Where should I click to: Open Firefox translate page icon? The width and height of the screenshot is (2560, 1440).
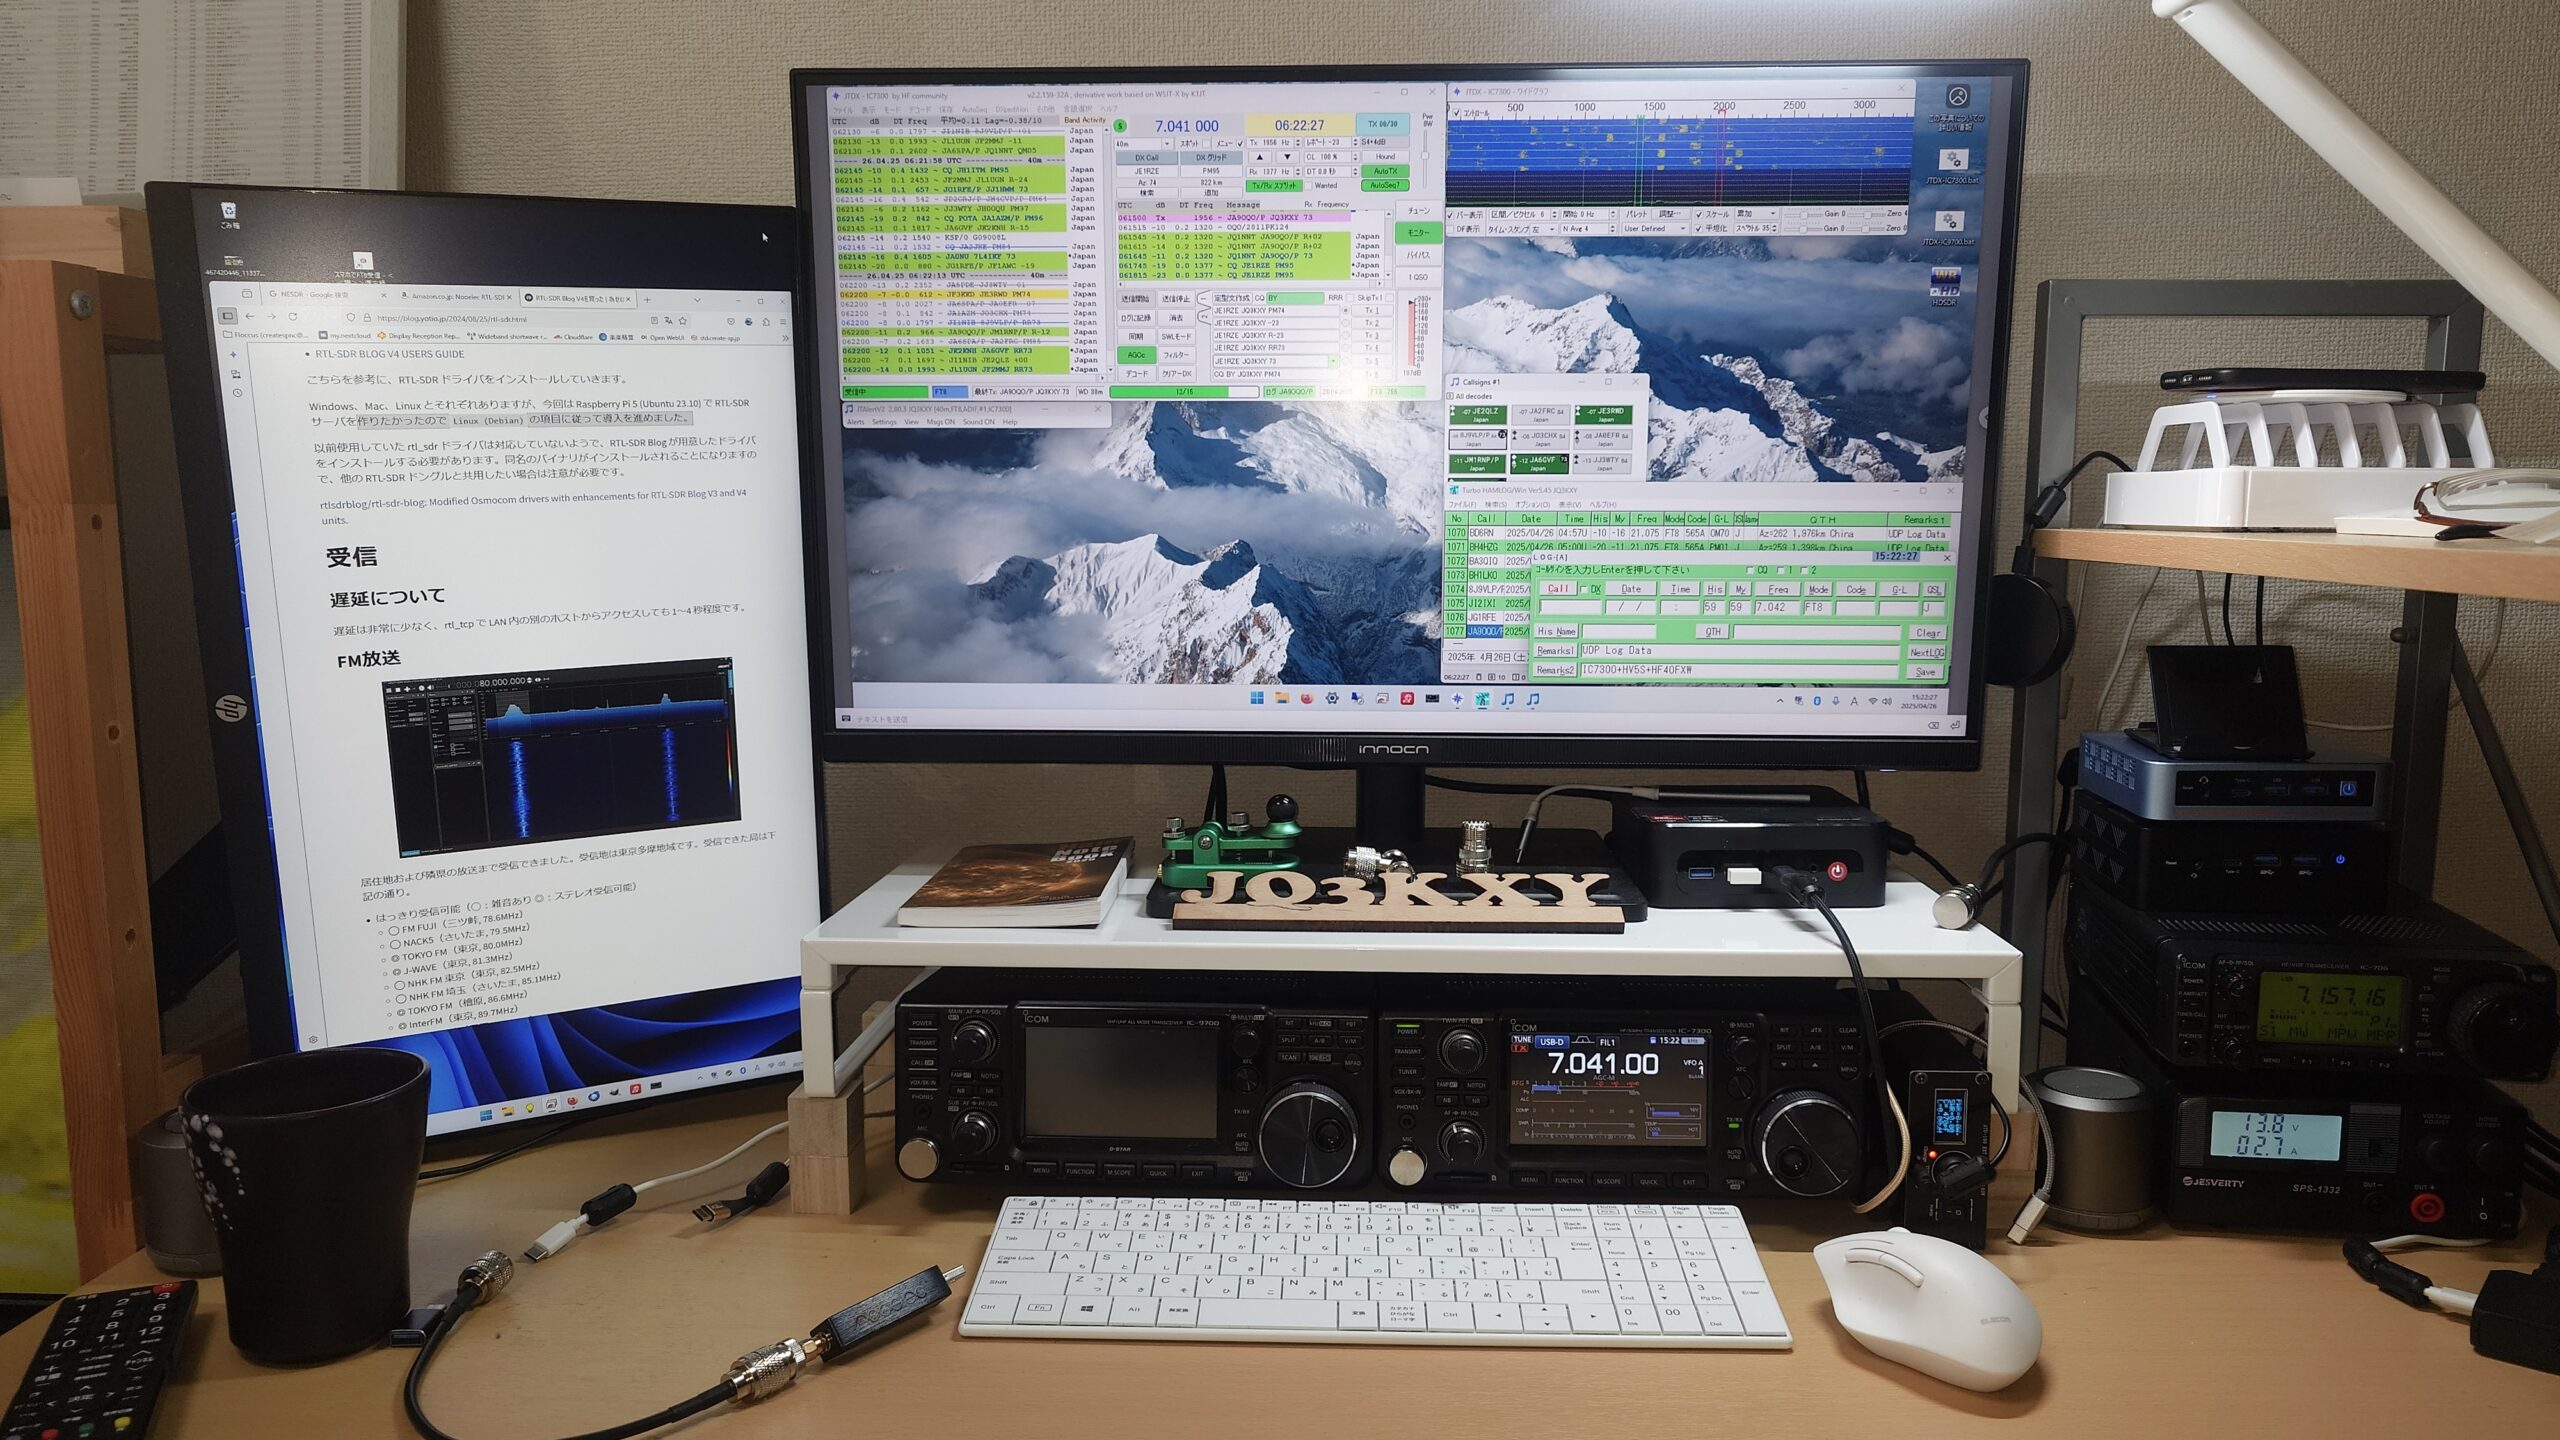click(668, 320)
